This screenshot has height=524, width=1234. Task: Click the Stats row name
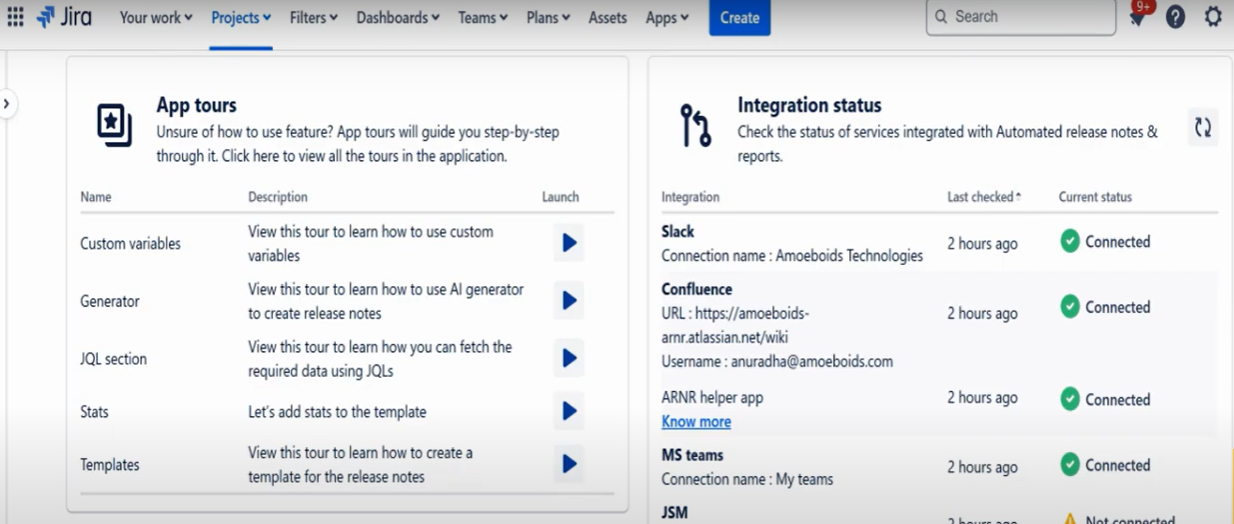tap(94, 412)
